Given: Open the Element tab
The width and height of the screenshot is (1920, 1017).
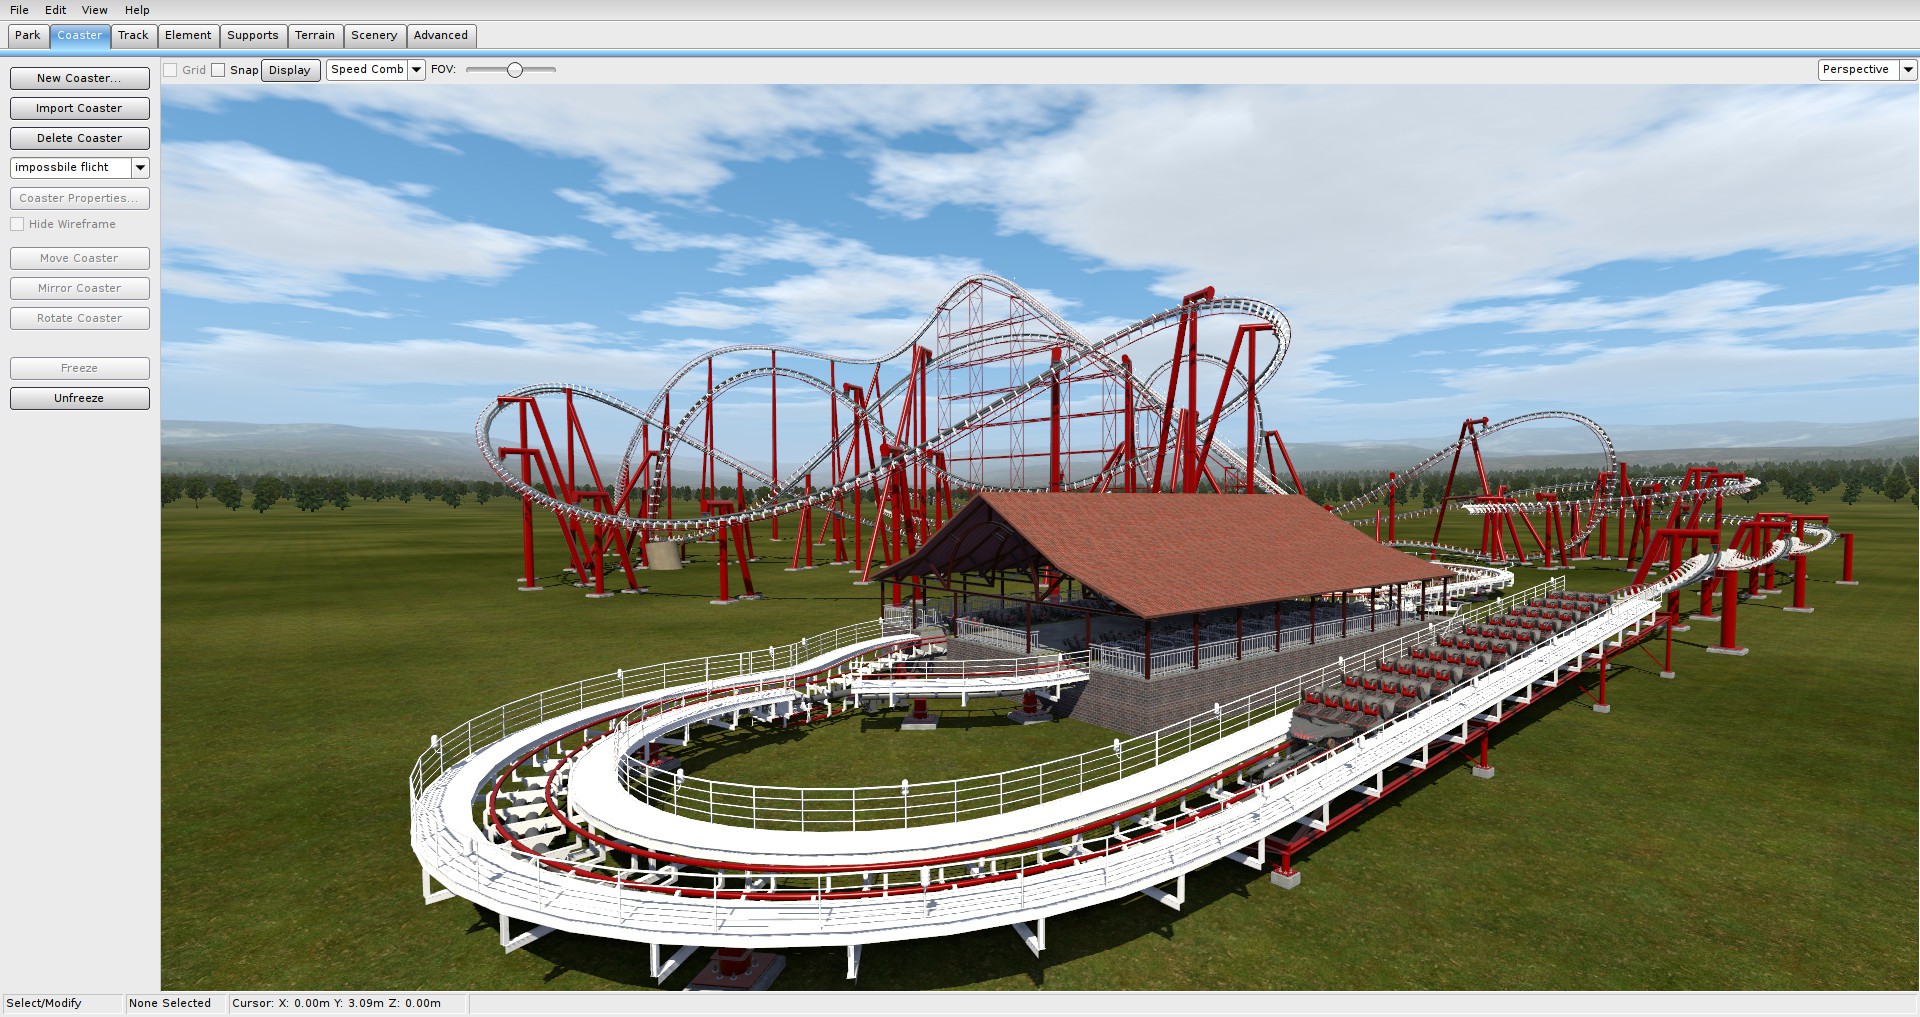Looking at the screenshot, I should pos(188,35).
